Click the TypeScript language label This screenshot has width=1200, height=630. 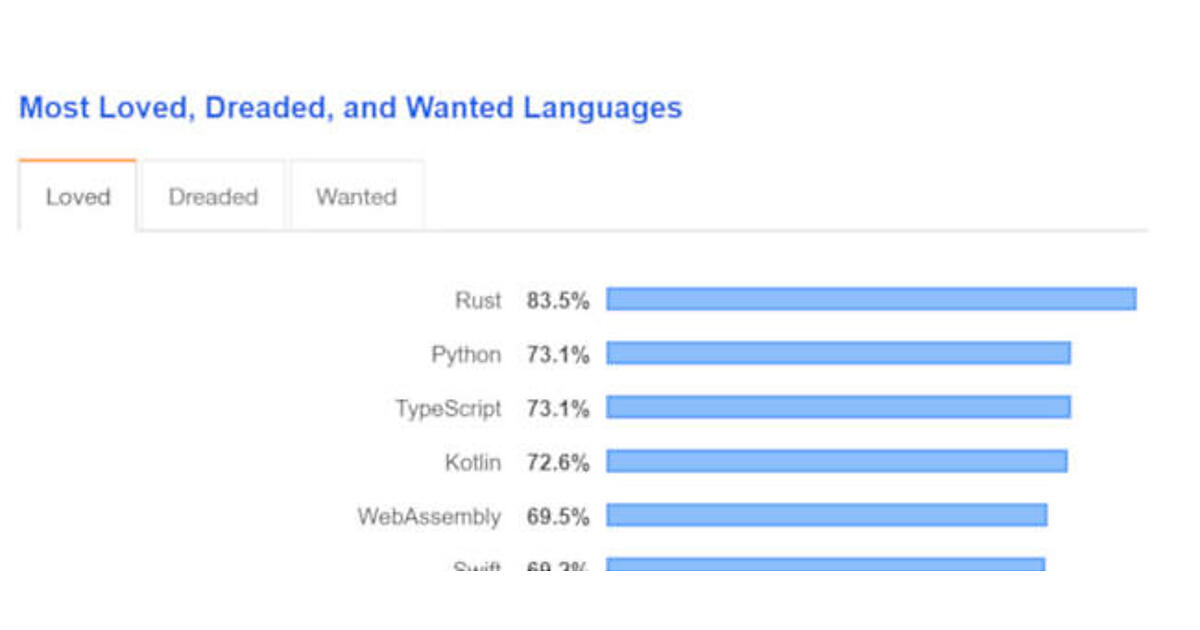pyautogui.click(x=448, y=408)
